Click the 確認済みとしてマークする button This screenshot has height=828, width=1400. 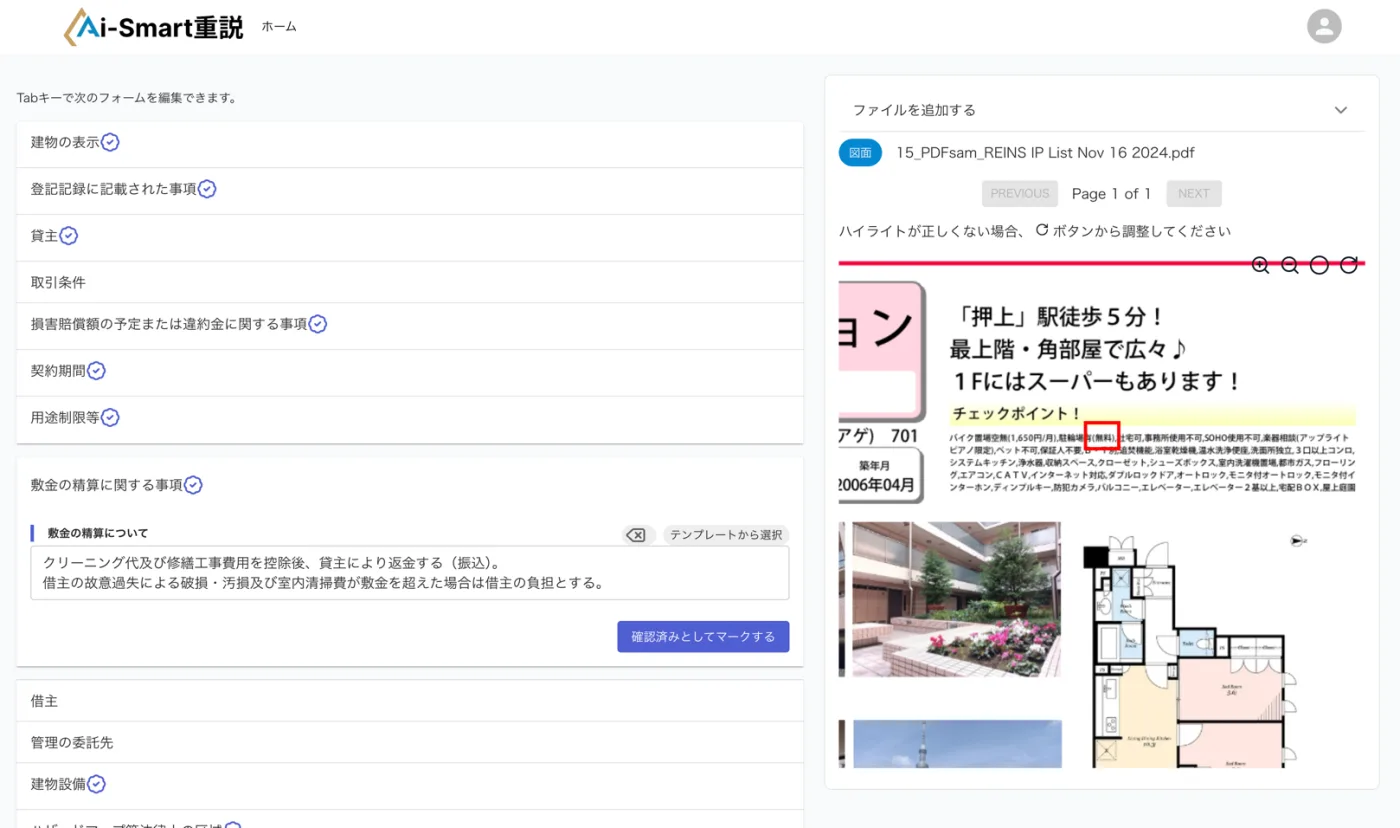703,636
